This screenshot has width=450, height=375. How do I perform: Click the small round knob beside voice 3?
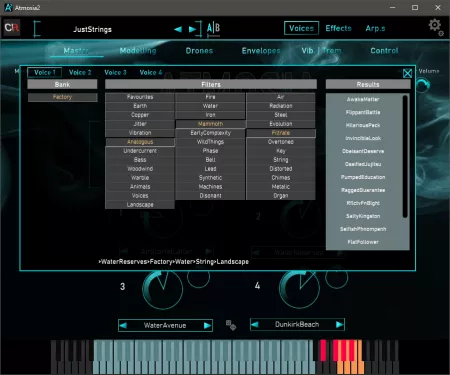[x=198, y=277]
